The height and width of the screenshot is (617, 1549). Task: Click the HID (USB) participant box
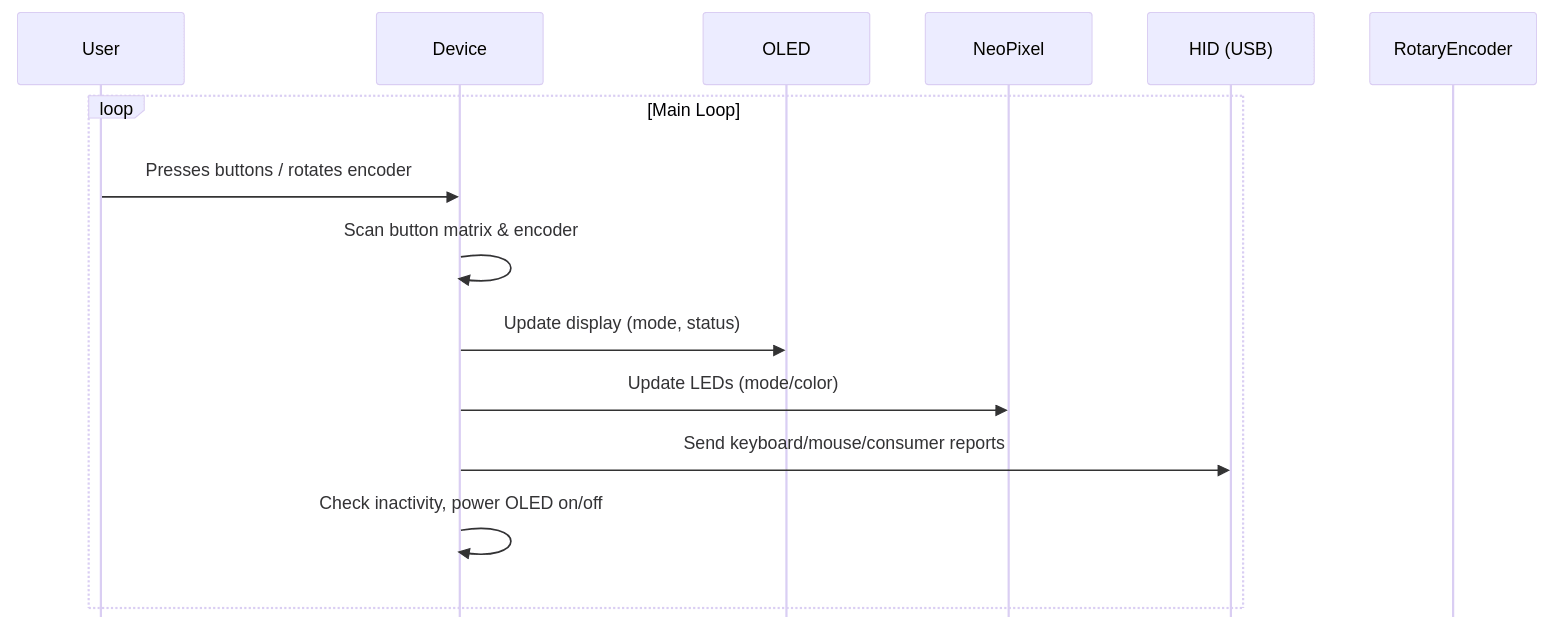[x=1230, y=49]
